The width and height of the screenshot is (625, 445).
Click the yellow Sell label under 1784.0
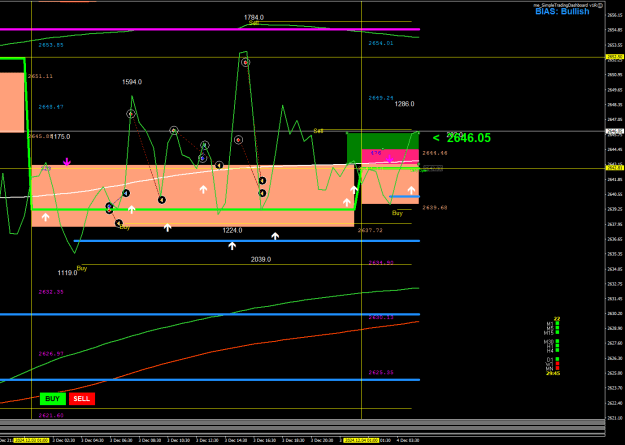click(254, 23)
